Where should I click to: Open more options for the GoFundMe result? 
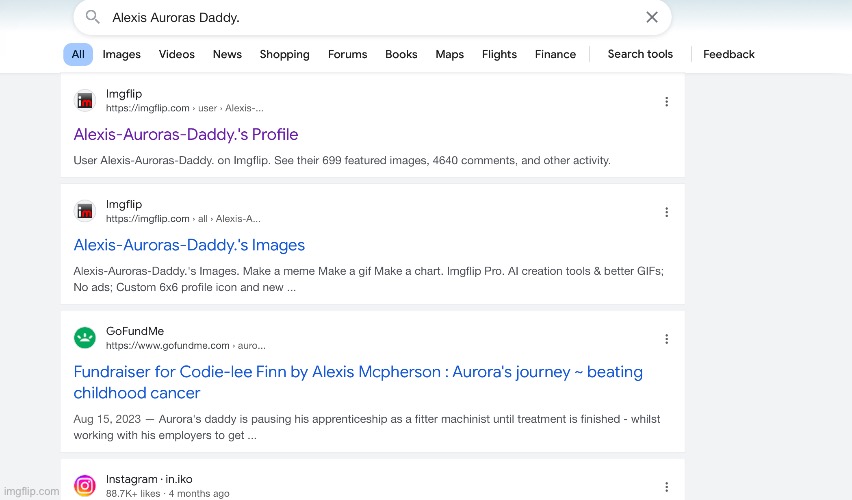pos(667,339)
